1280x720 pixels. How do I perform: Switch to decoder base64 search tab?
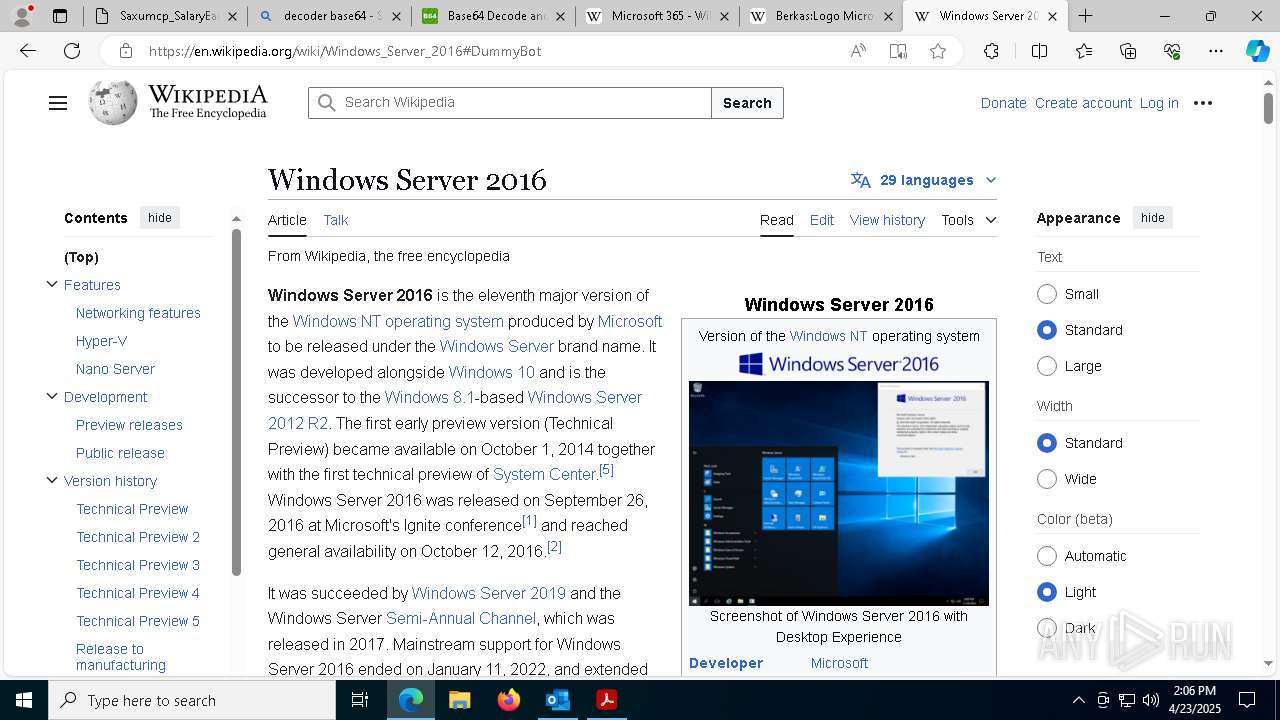330,16
